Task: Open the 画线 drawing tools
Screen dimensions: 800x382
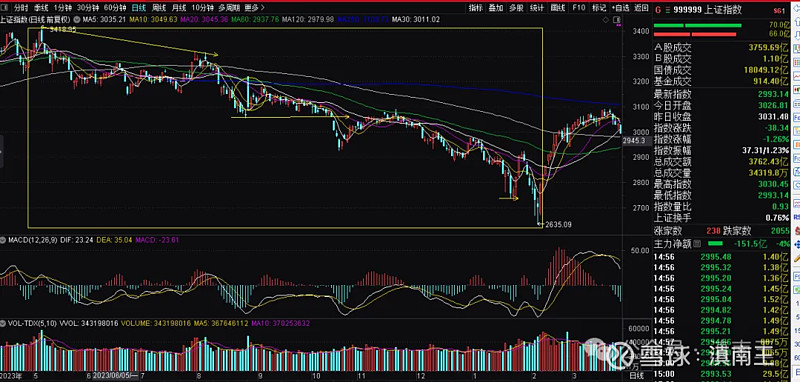Action: 558,8
